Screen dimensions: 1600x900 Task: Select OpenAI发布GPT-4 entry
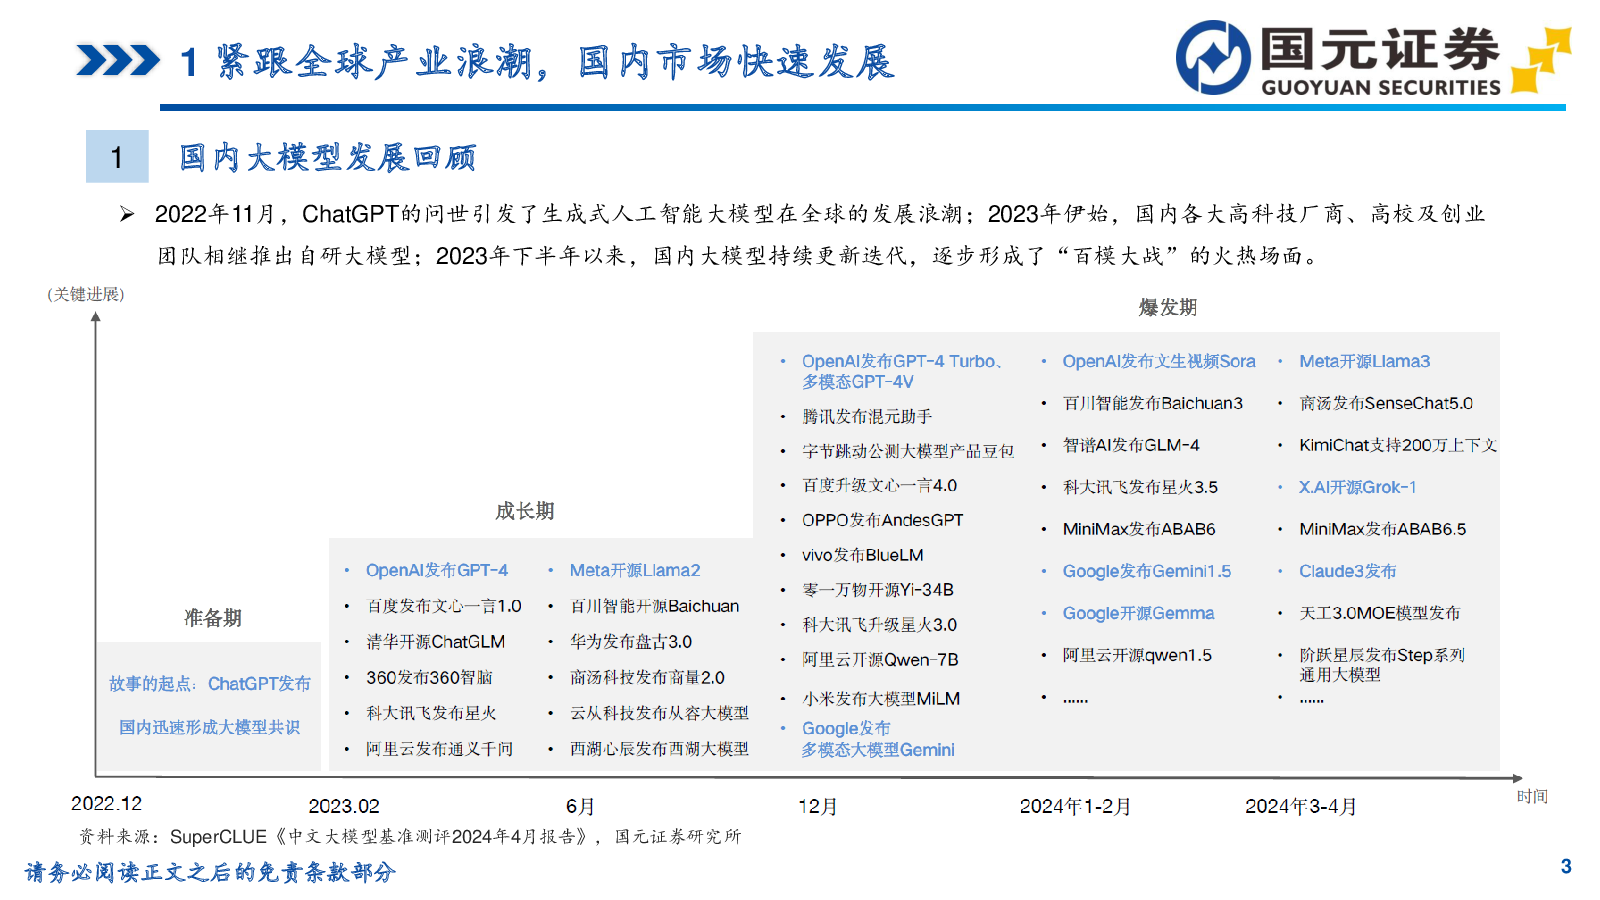pos(437,570)
